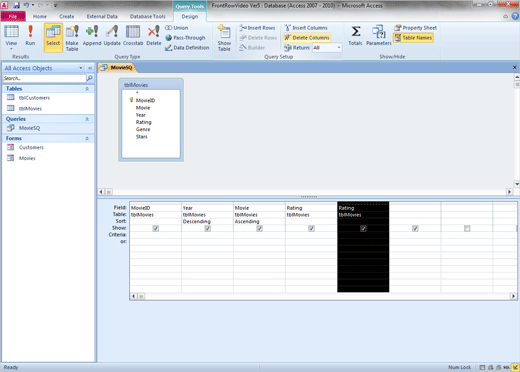The height and width of the screenshot is (372, 520).
Task: Switch to the Create ribbon tab
Action: pyautogui.click(x=67, y=16)
